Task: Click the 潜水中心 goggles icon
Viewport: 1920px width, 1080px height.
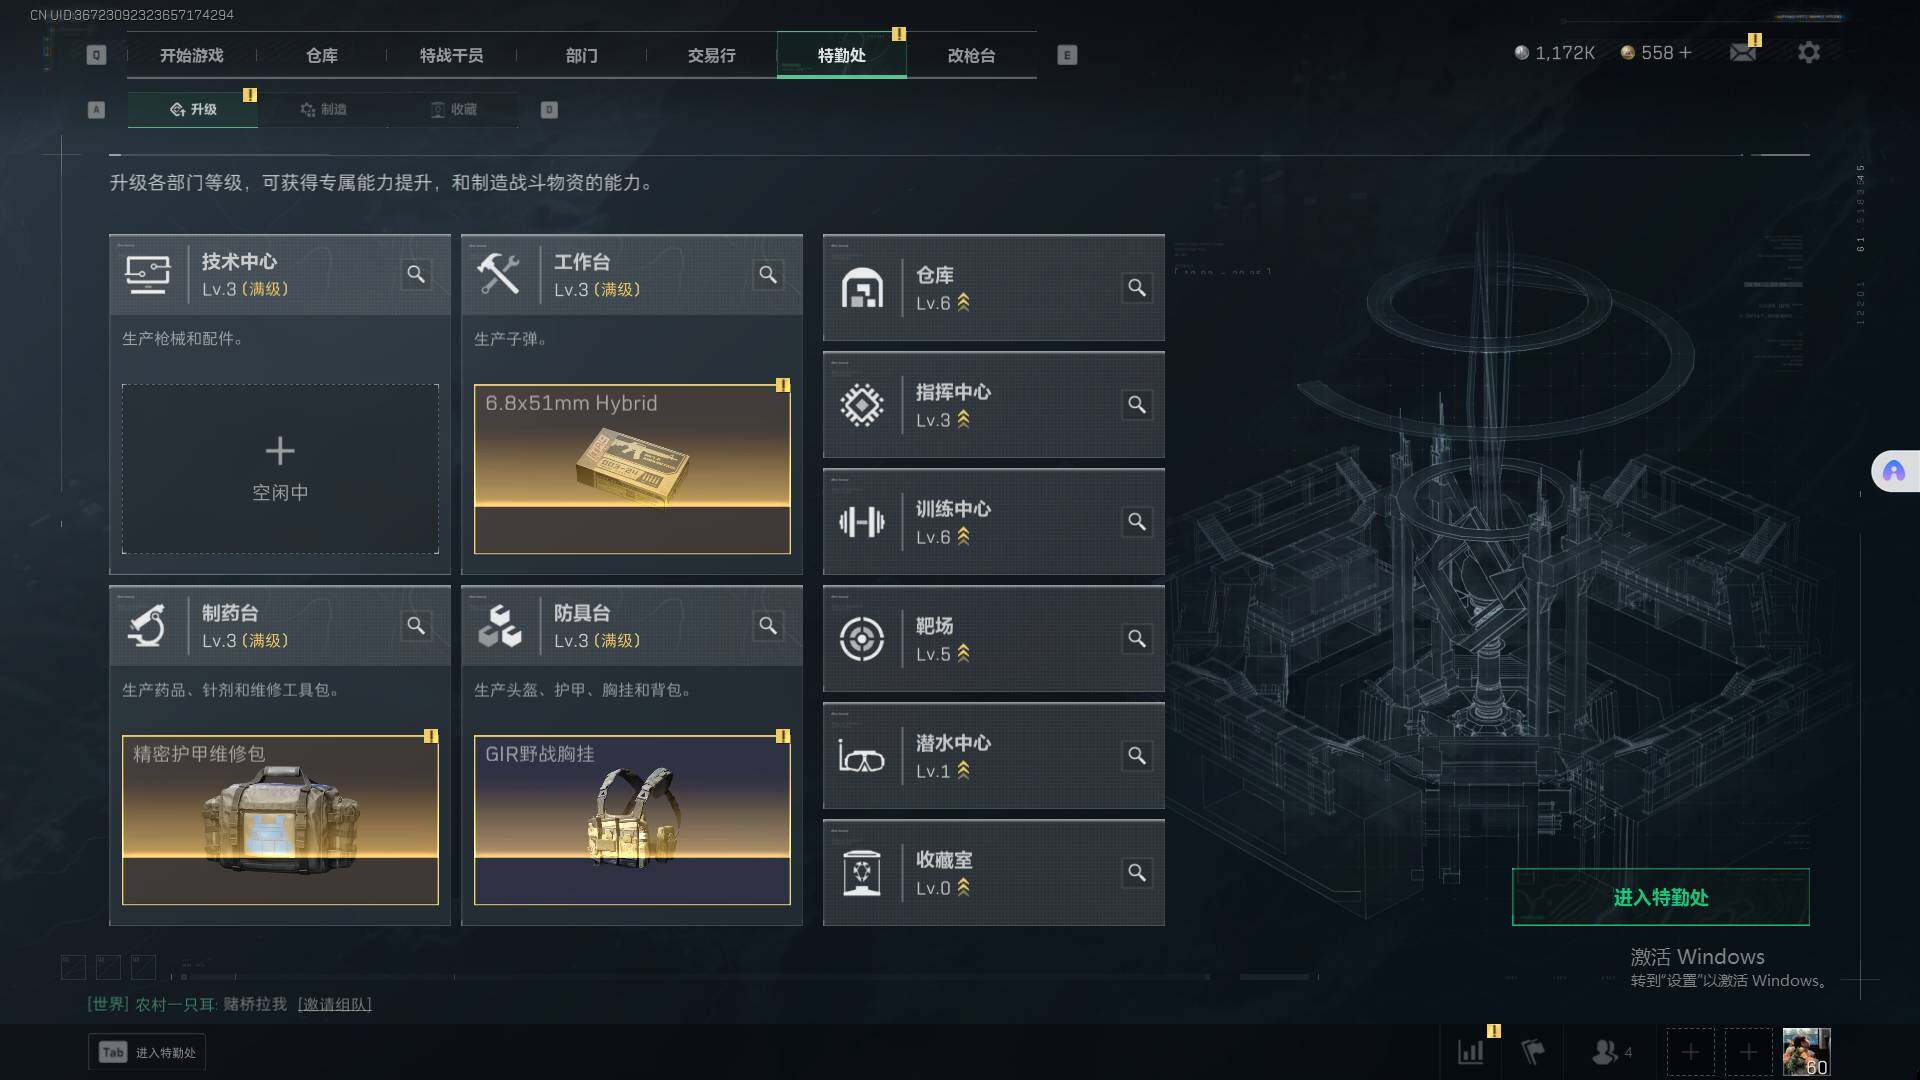Action: click(x=861, y=757)
